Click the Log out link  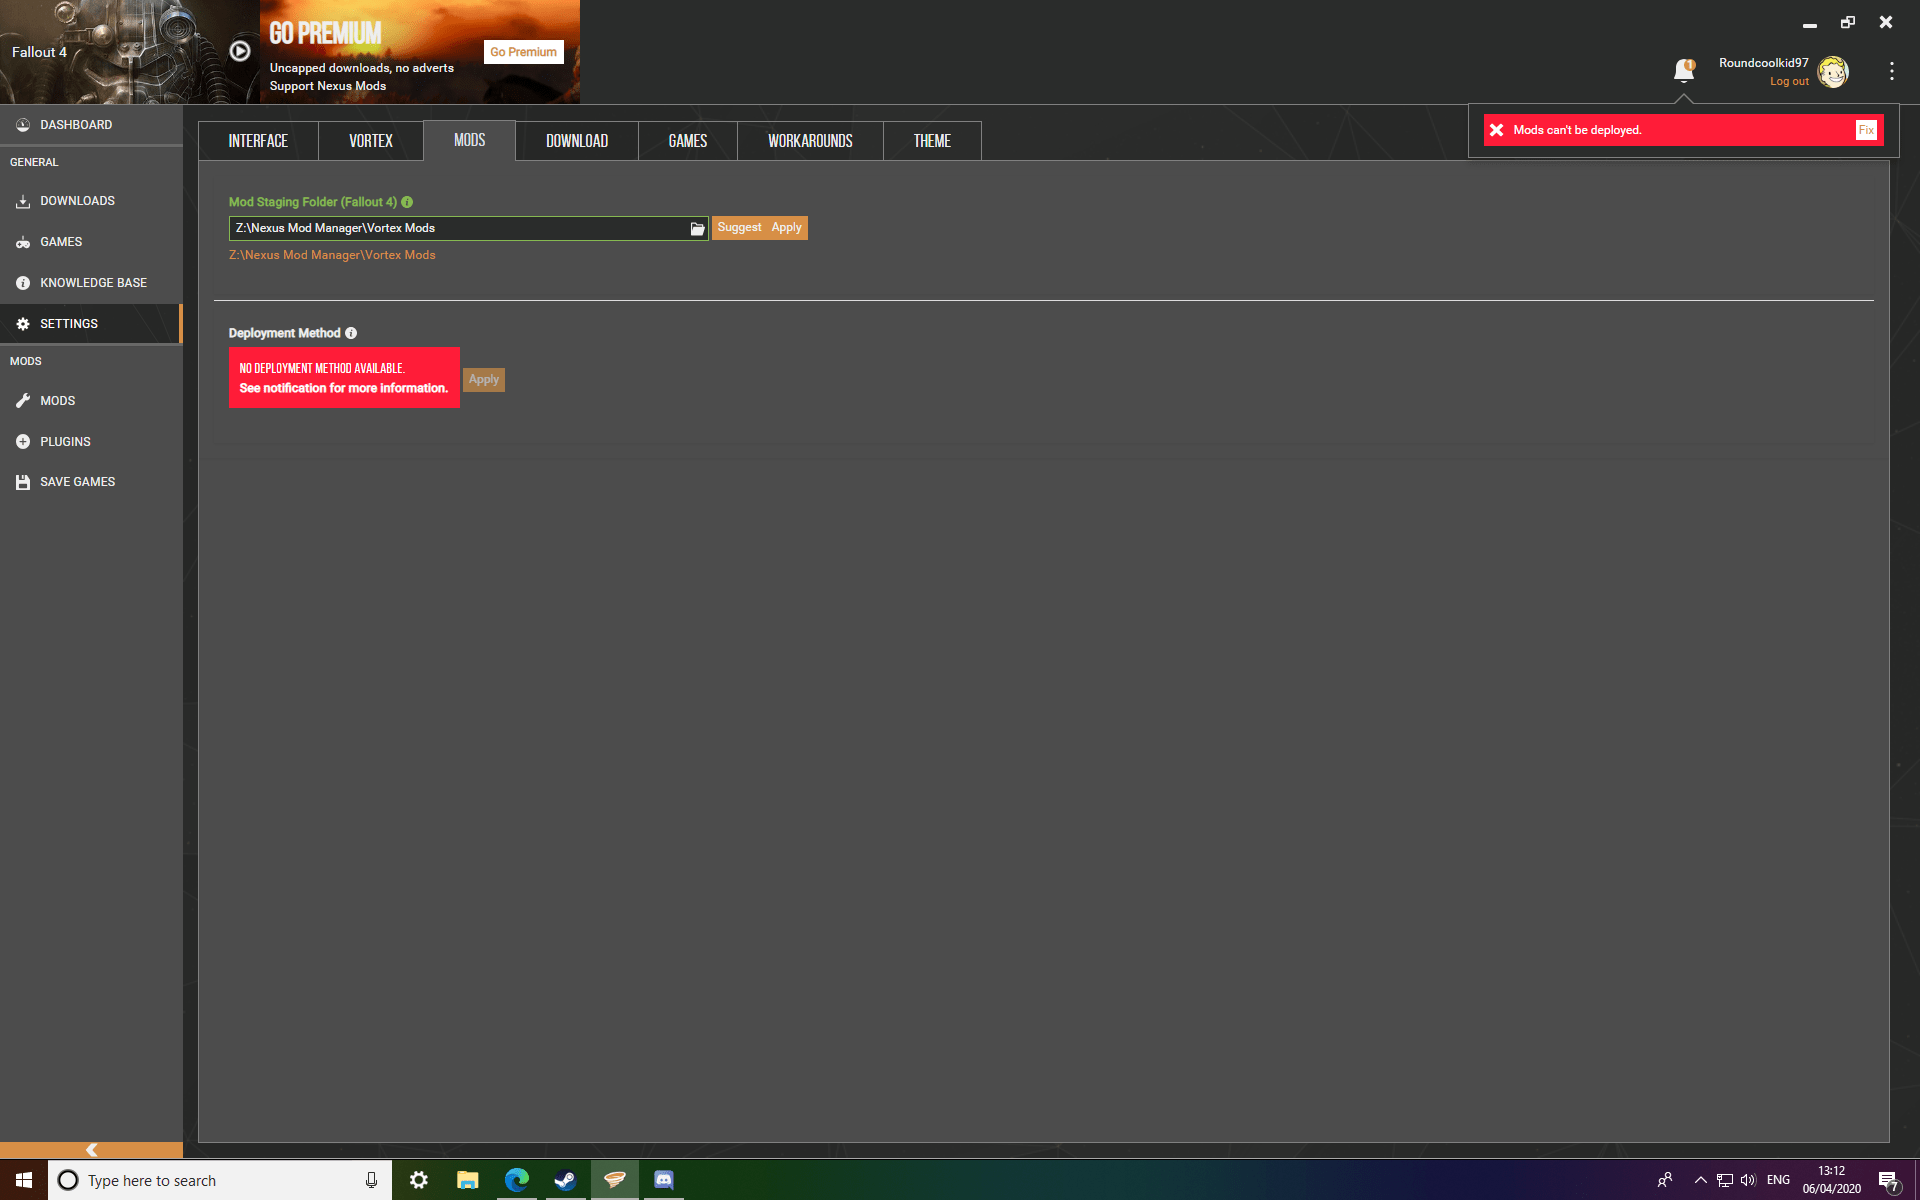[1789, 82]
